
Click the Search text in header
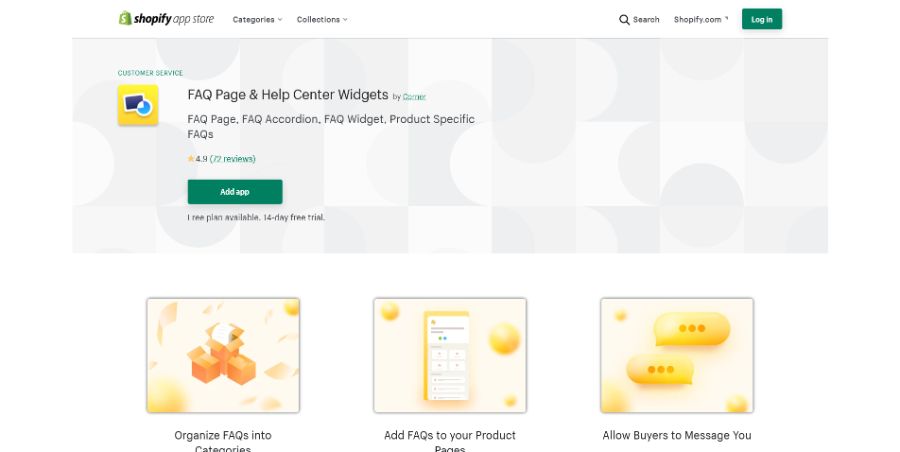pyautogui.click(x=646, y=20)
